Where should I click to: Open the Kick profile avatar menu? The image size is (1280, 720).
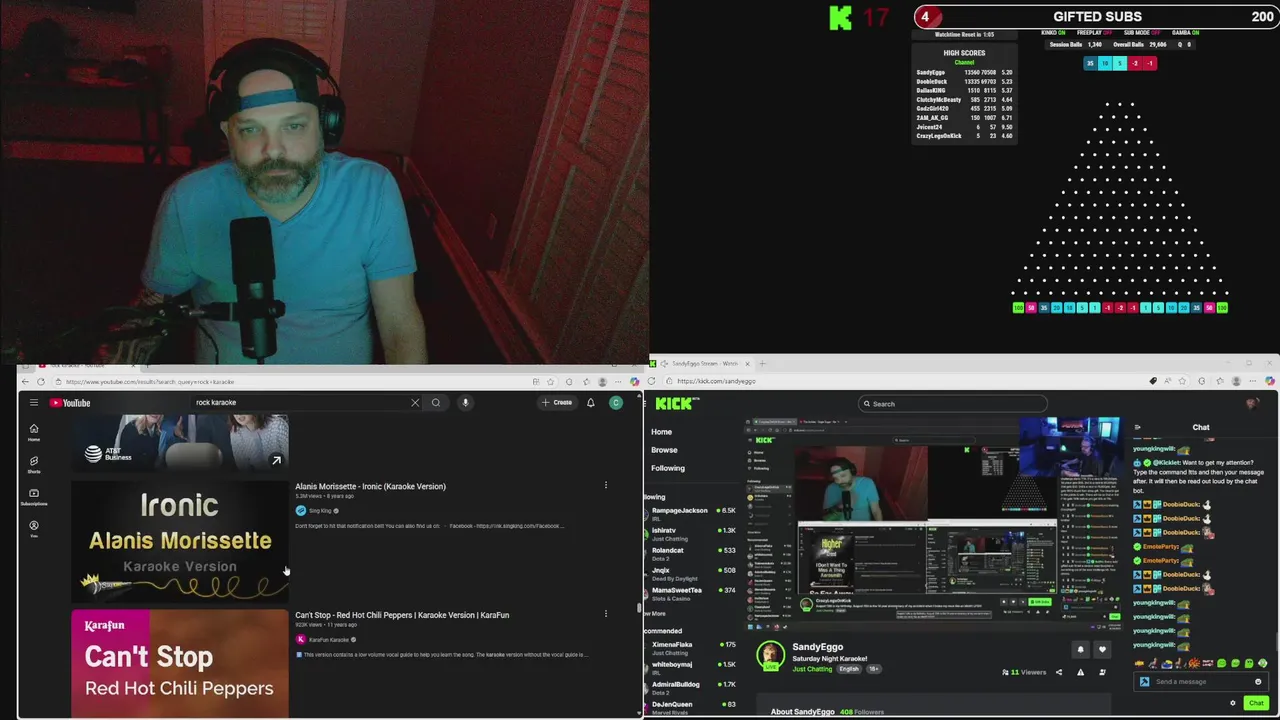[1253, 404]
